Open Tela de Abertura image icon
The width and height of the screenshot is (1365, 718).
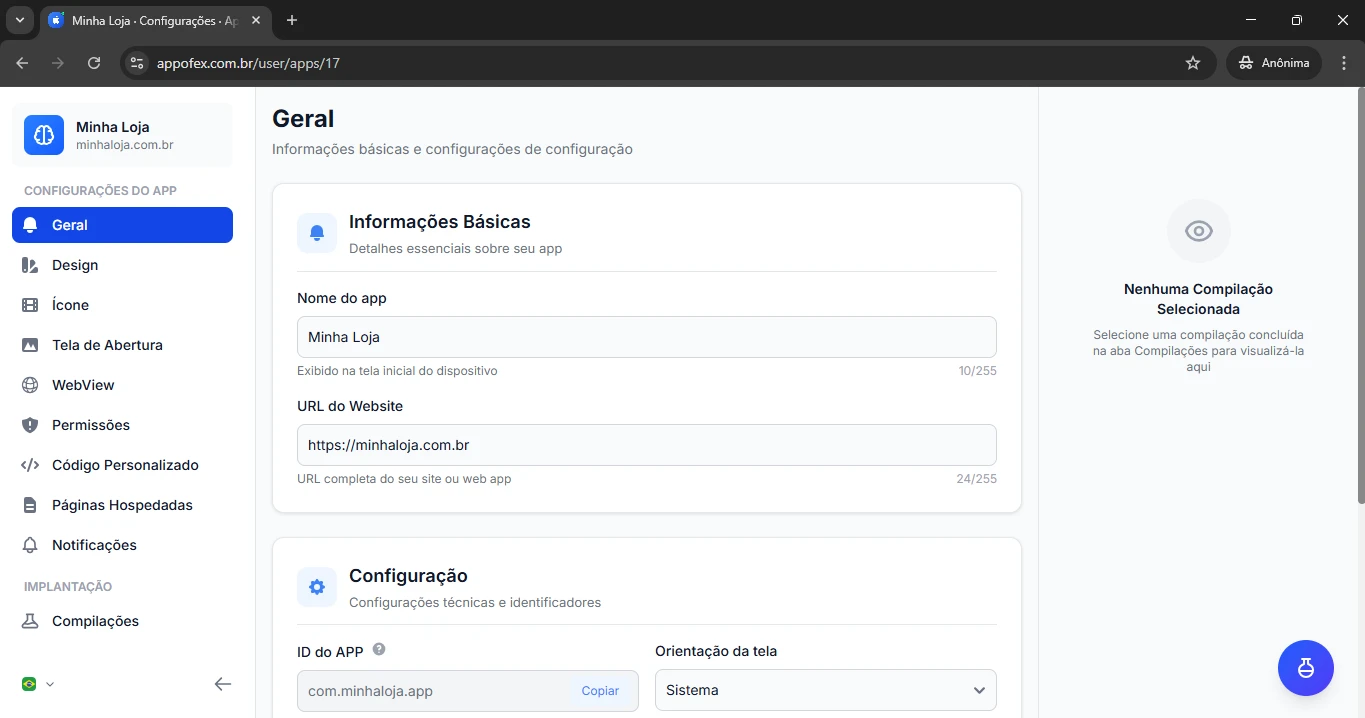[30, 345]
